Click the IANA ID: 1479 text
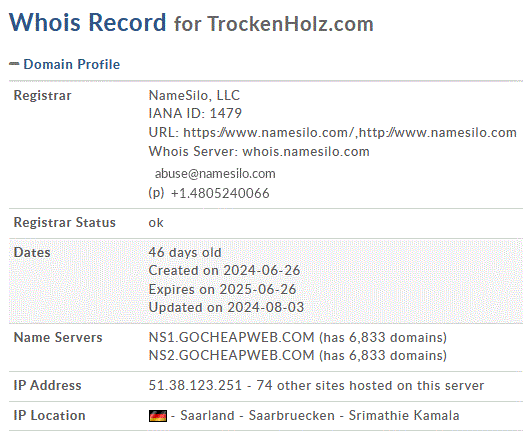Image resolution: width=524 pixels, height=440 pixels. [x=195, y=113]
